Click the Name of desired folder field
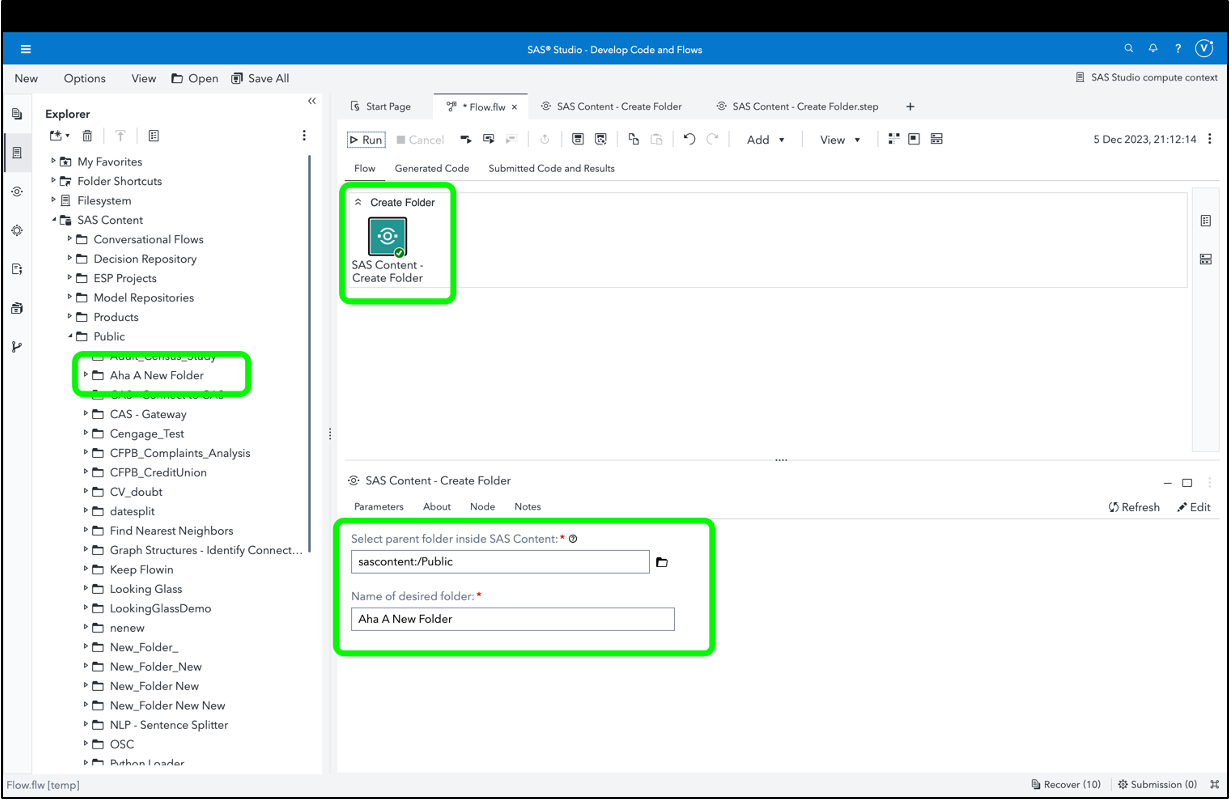1230x800 pixels. pyautogui.click(x=513, y=619)
